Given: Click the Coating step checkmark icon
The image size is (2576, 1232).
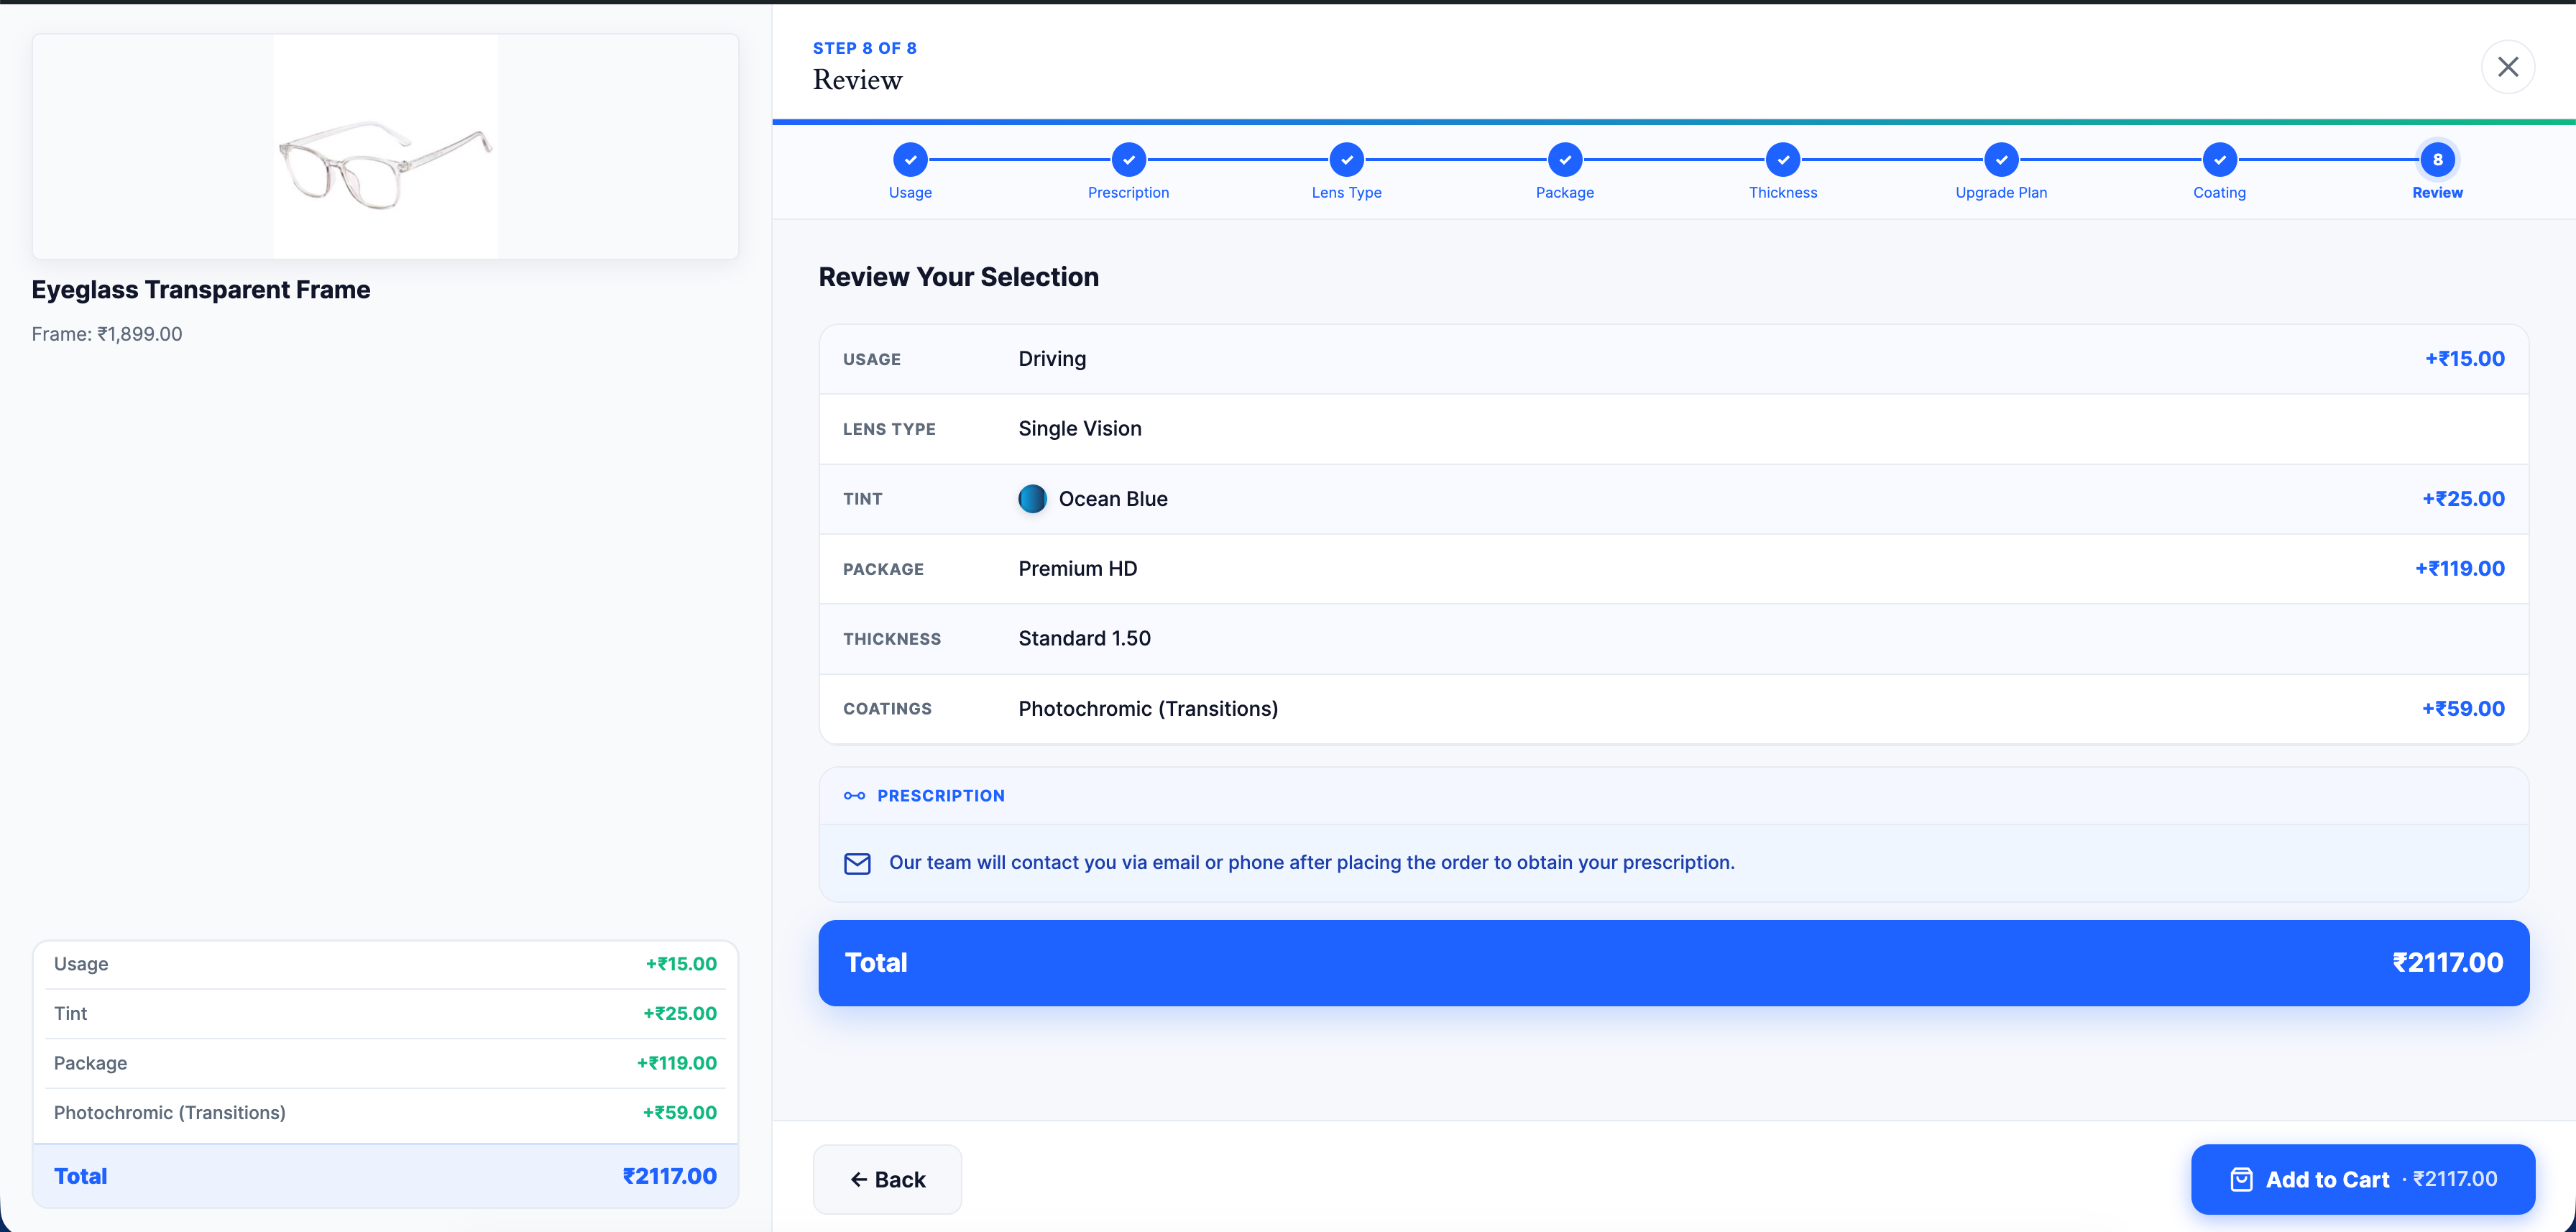Looking at the screenshot, I should [x=2219, y=159].
